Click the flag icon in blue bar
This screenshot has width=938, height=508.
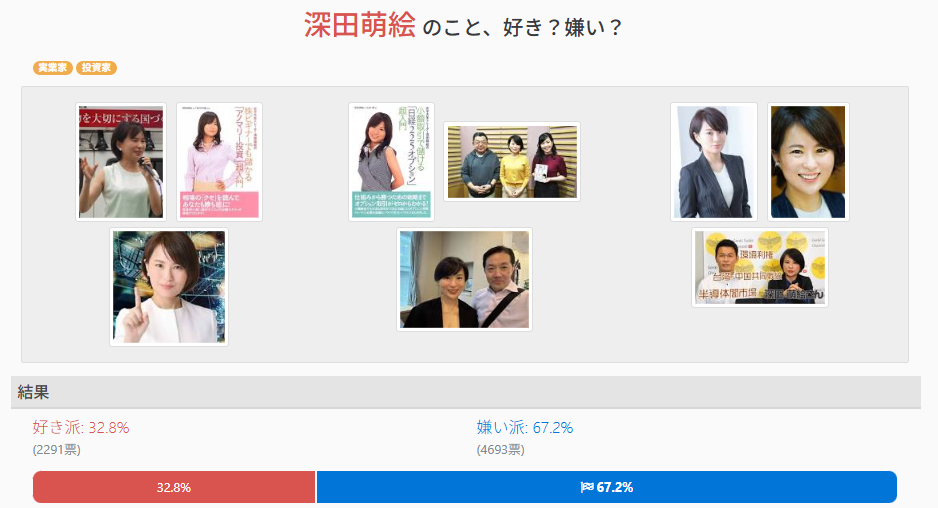587,487
